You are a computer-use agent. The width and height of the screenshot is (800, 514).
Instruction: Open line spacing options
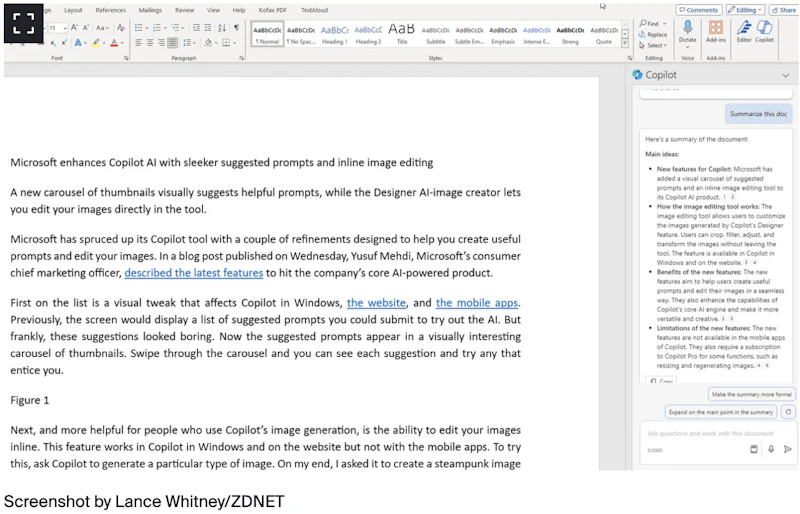pyautogui.click(x=187, y=43)
